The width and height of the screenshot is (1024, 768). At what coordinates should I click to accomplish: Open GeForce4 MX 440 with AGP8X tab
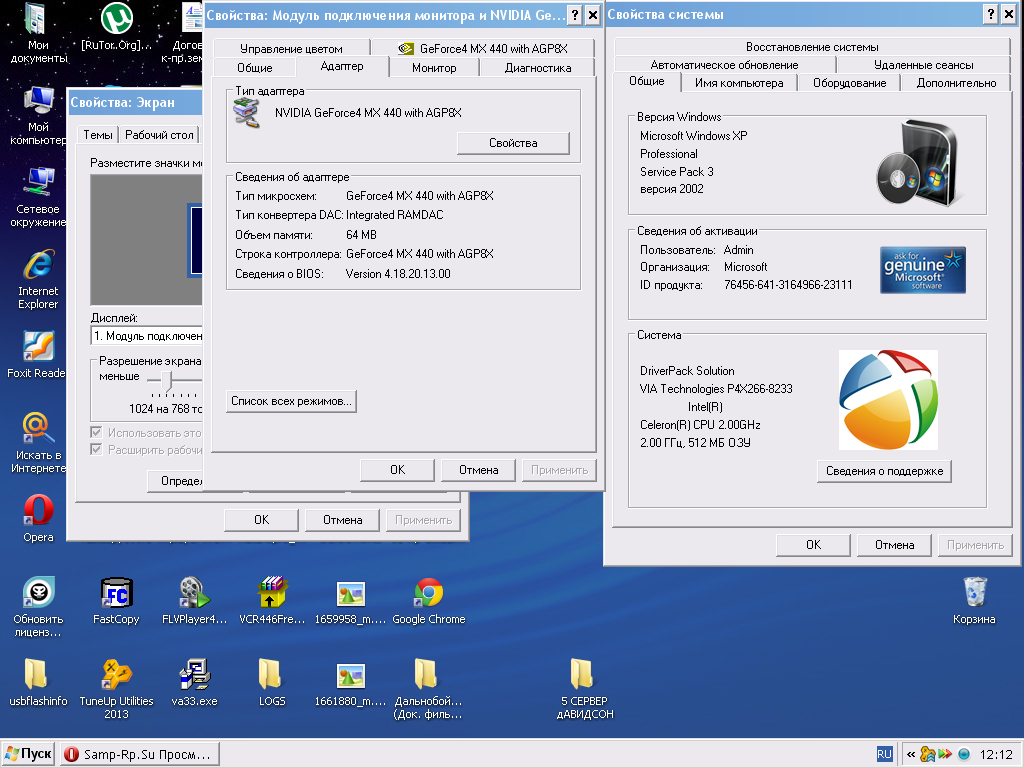pos(483,48)
